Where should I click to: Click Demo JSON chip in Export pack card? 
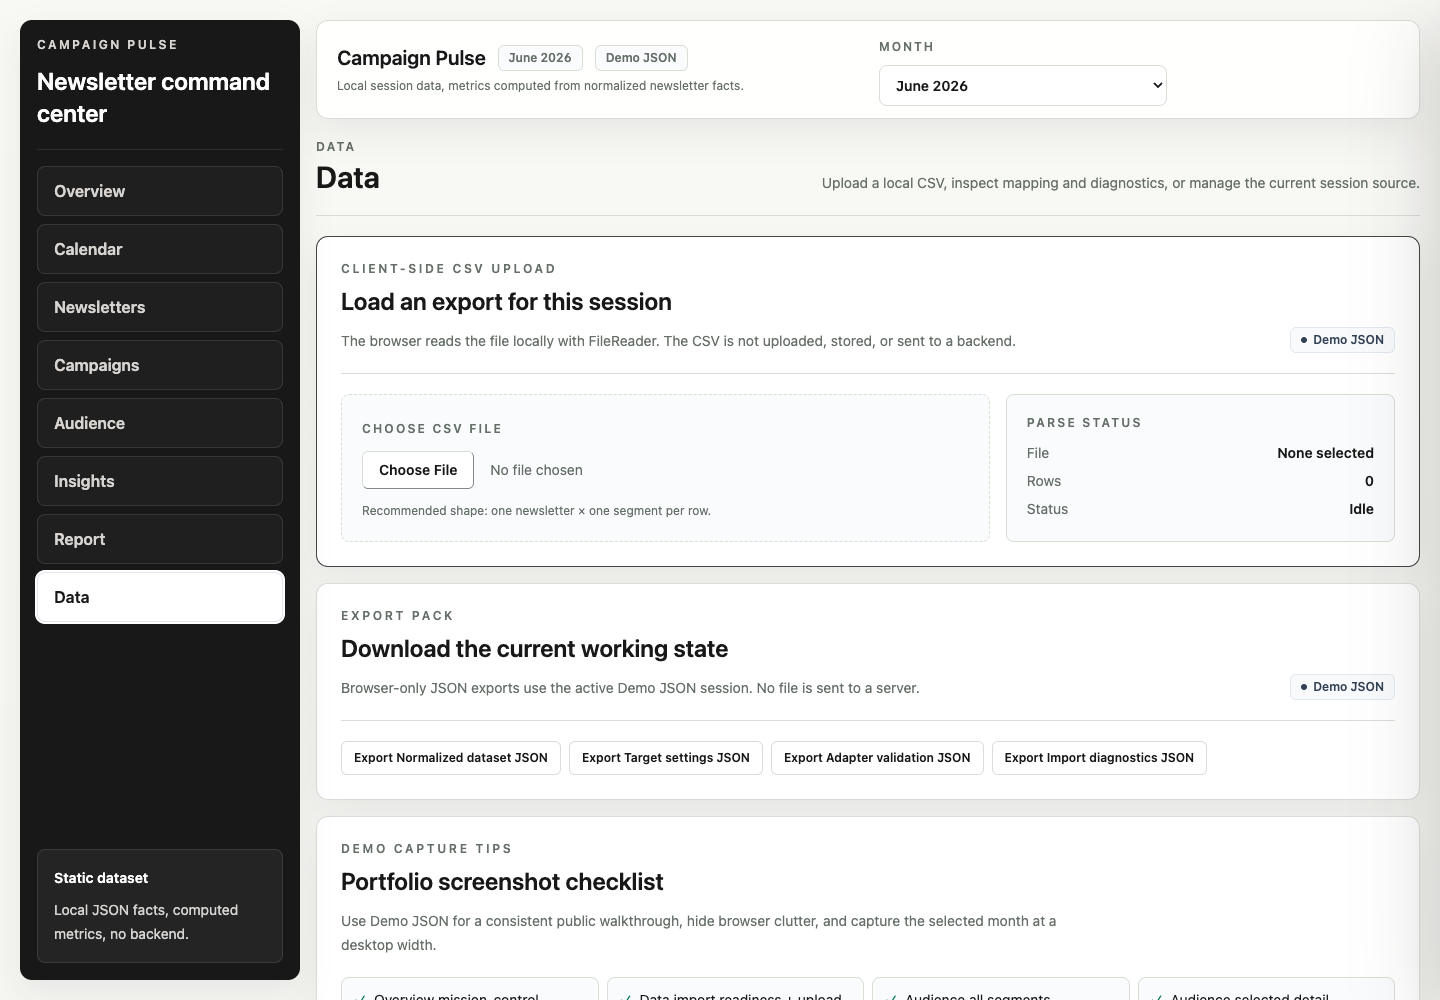click(x=1342, y=687)
